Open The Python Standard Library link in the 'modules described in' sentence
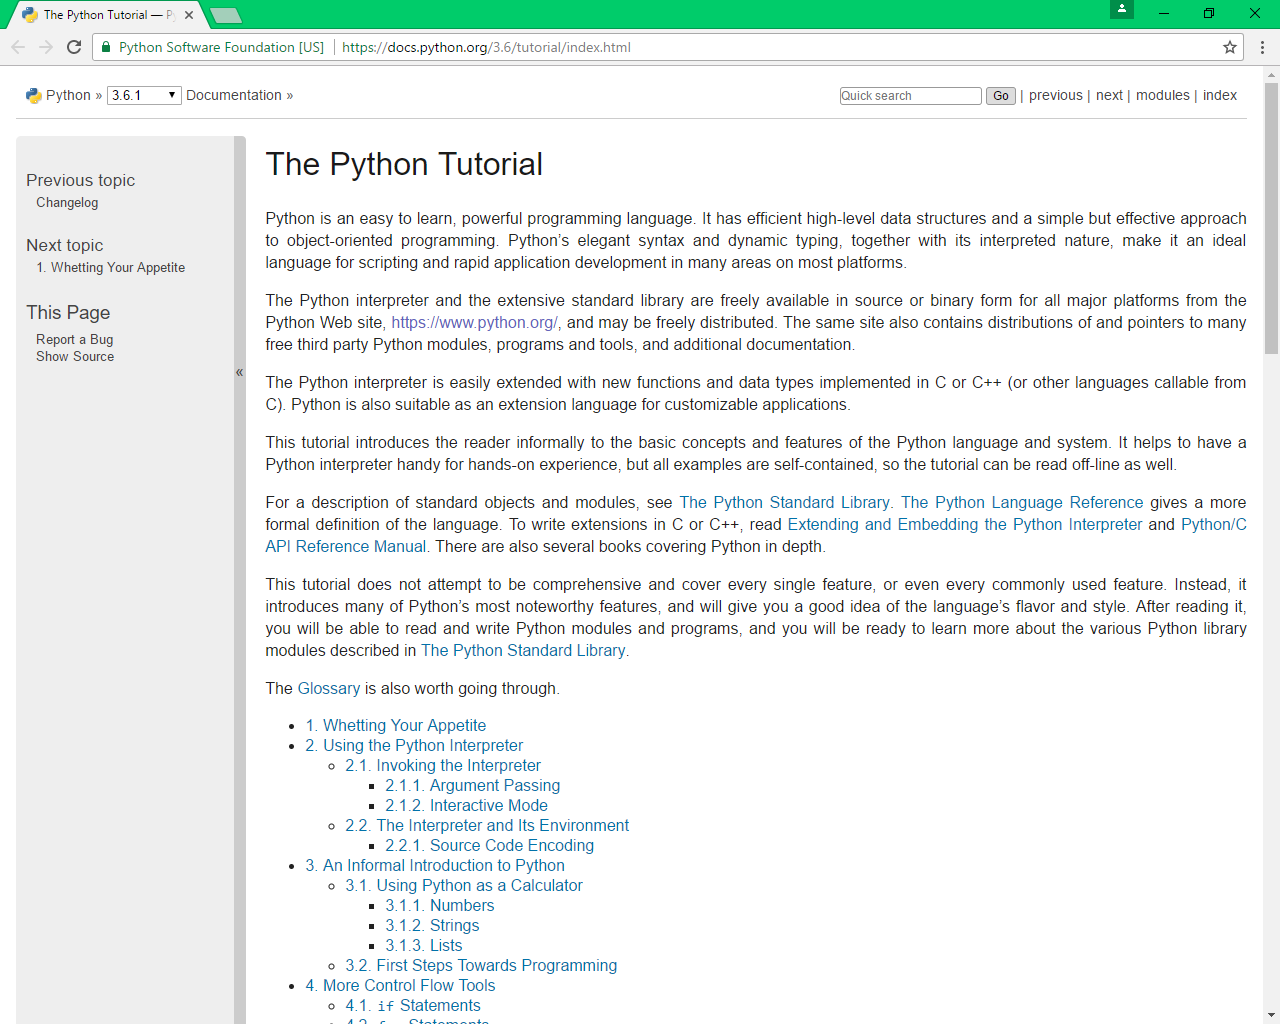 point(525,650)
